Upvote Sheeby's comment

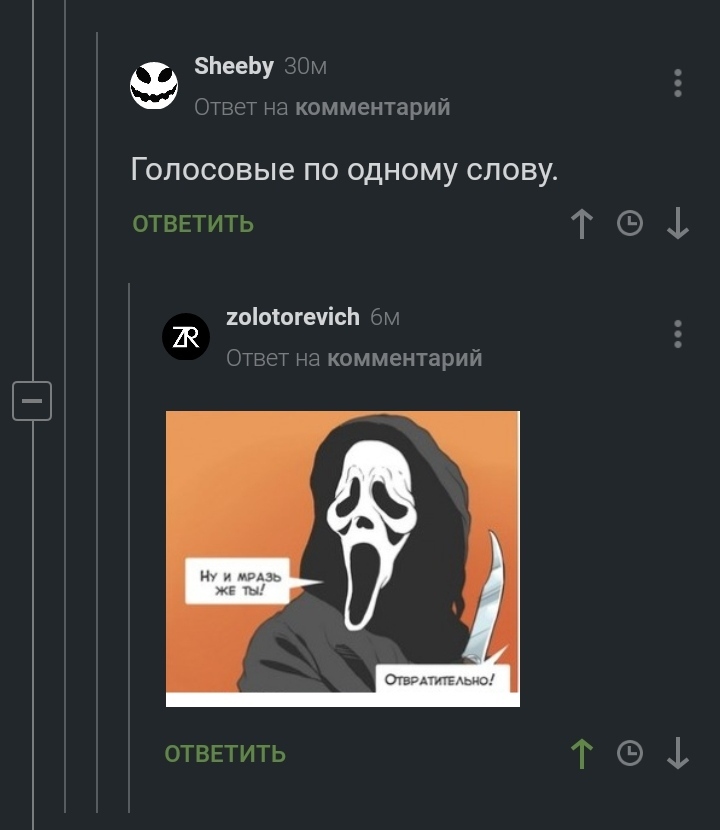point(582,223)
